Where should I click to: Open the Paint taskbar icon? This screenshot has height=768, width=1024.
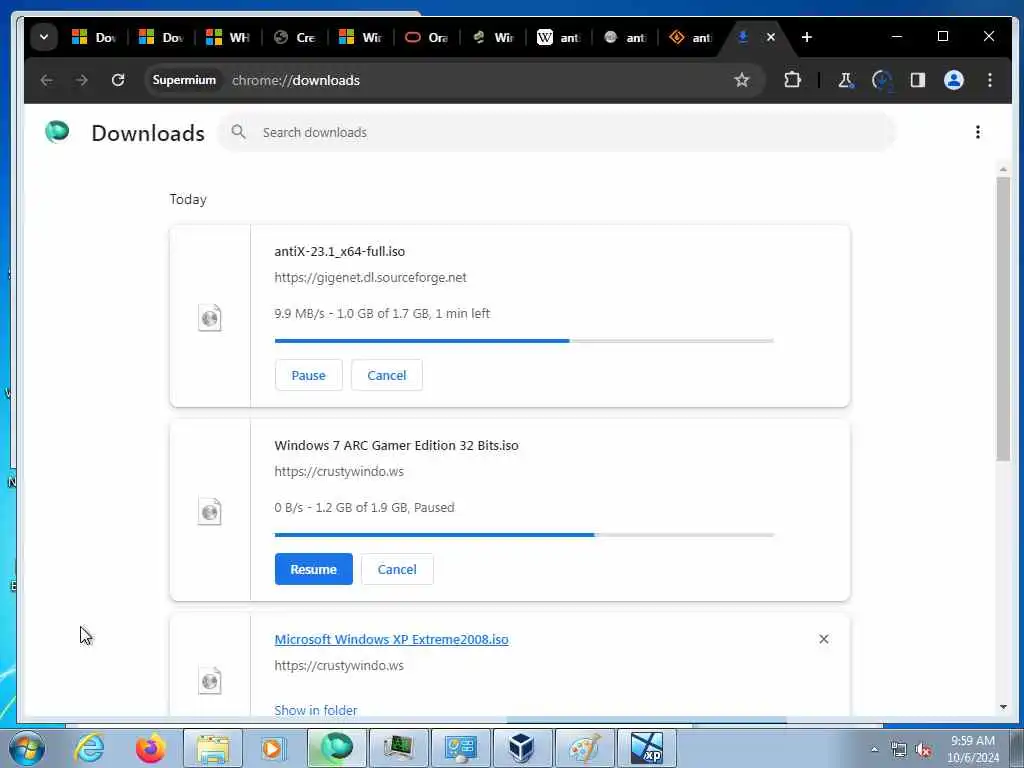click(x=584, y=748)
